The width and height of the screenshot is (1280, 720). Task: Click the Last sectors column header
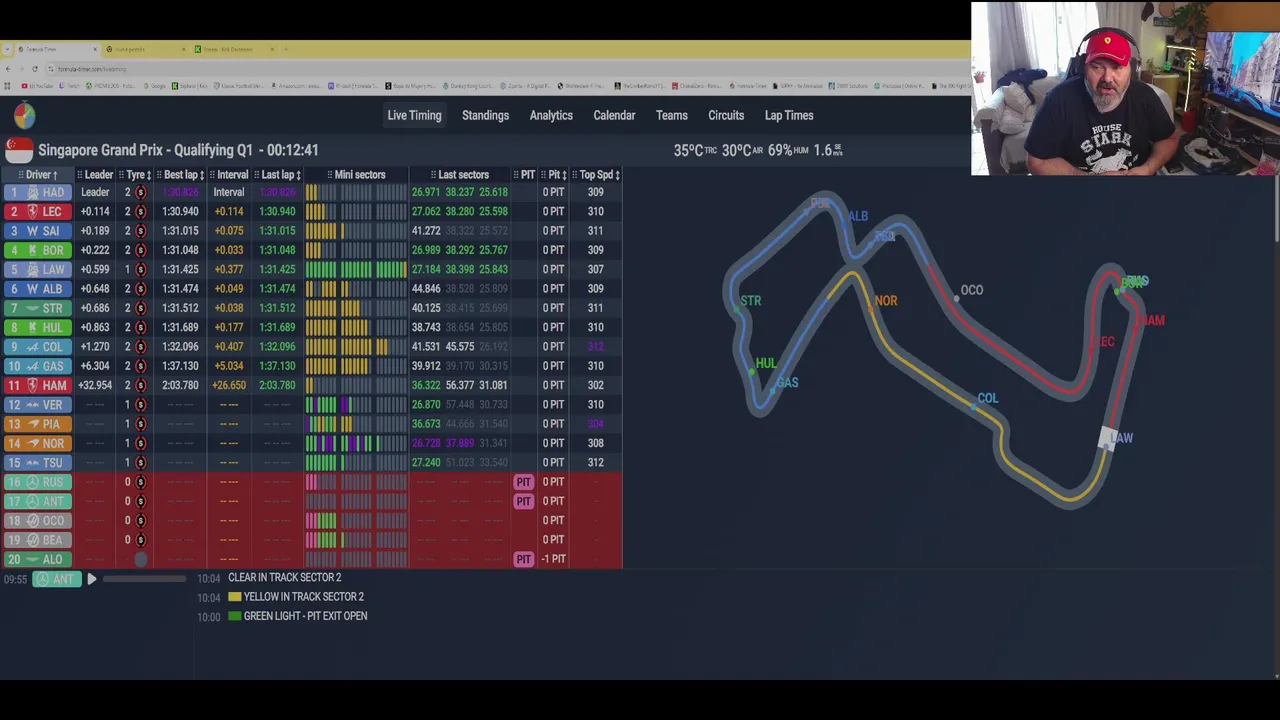(x=460, y=175)
